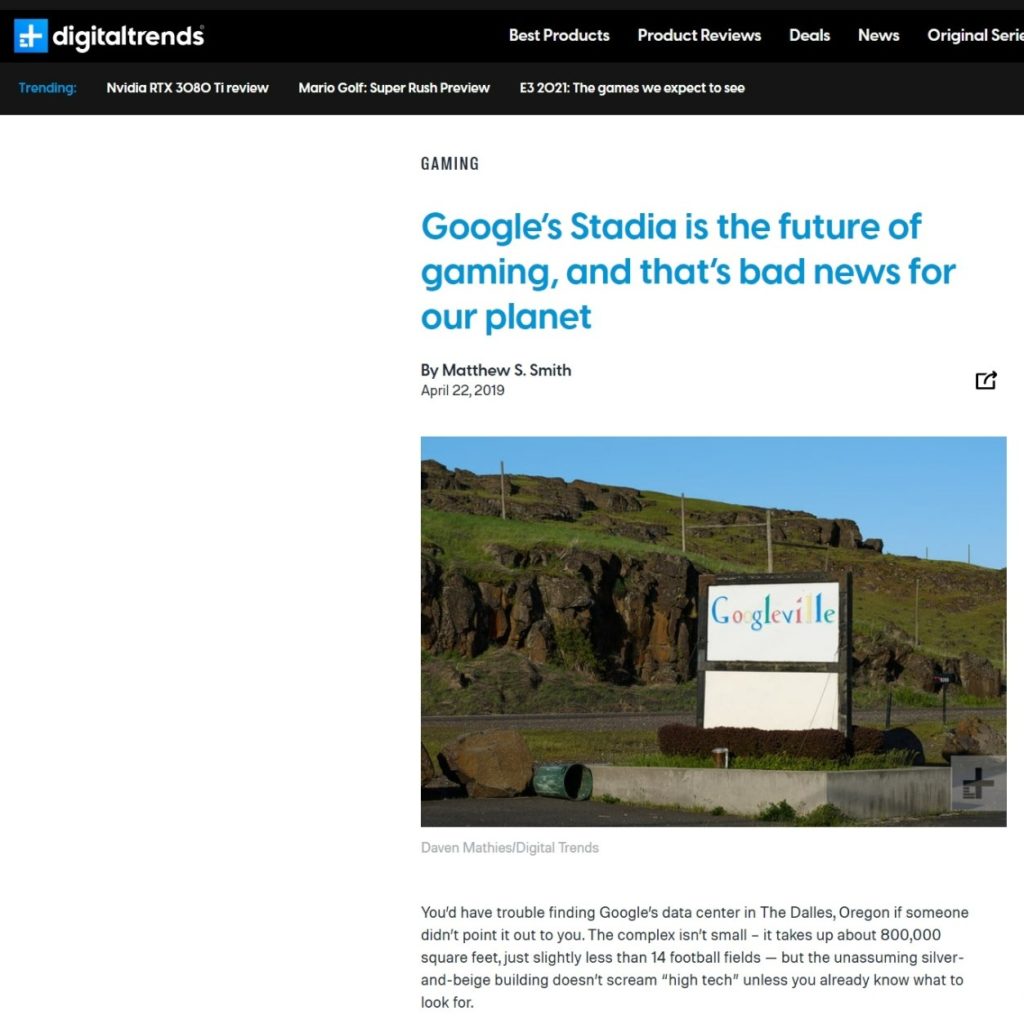Click the Digital Trends watermark icon on photo
The image size is (1024, 1024).
point(978,783)
